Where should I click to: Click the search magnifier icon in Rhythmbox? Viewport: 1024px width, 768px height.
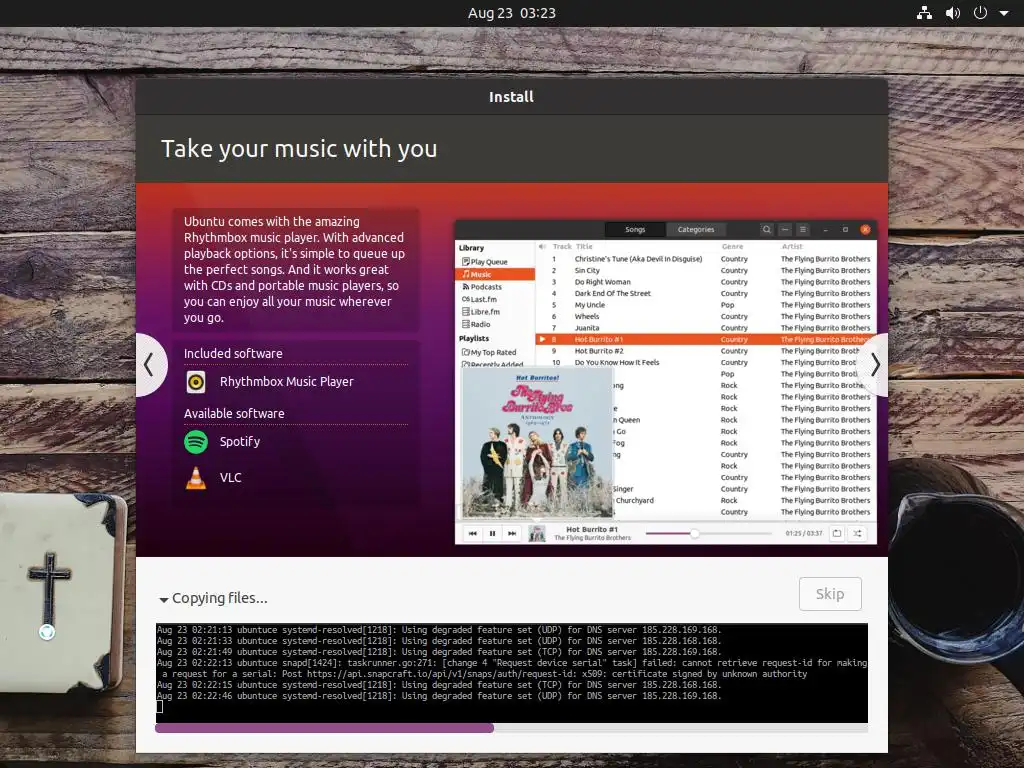tap(767, 229)
